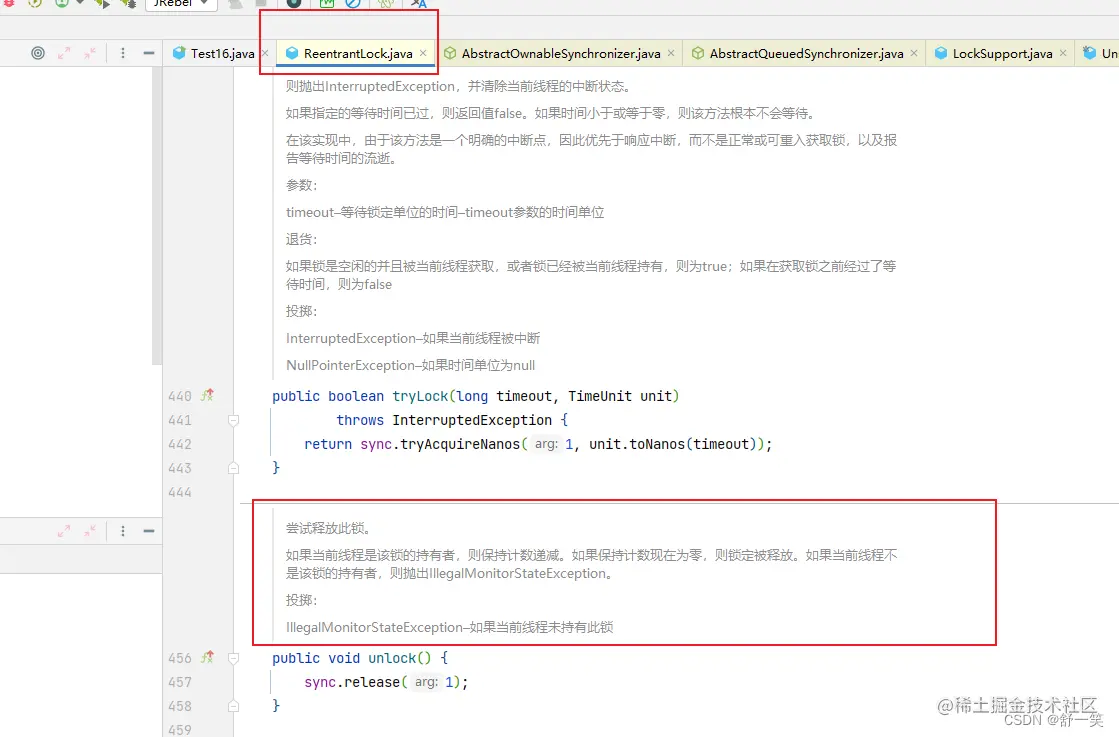This screenshot has height=737, width=1119.
Task: Hide the upper tool panel with minus icon
Action: pyautogui.click(x=148, y=53)
